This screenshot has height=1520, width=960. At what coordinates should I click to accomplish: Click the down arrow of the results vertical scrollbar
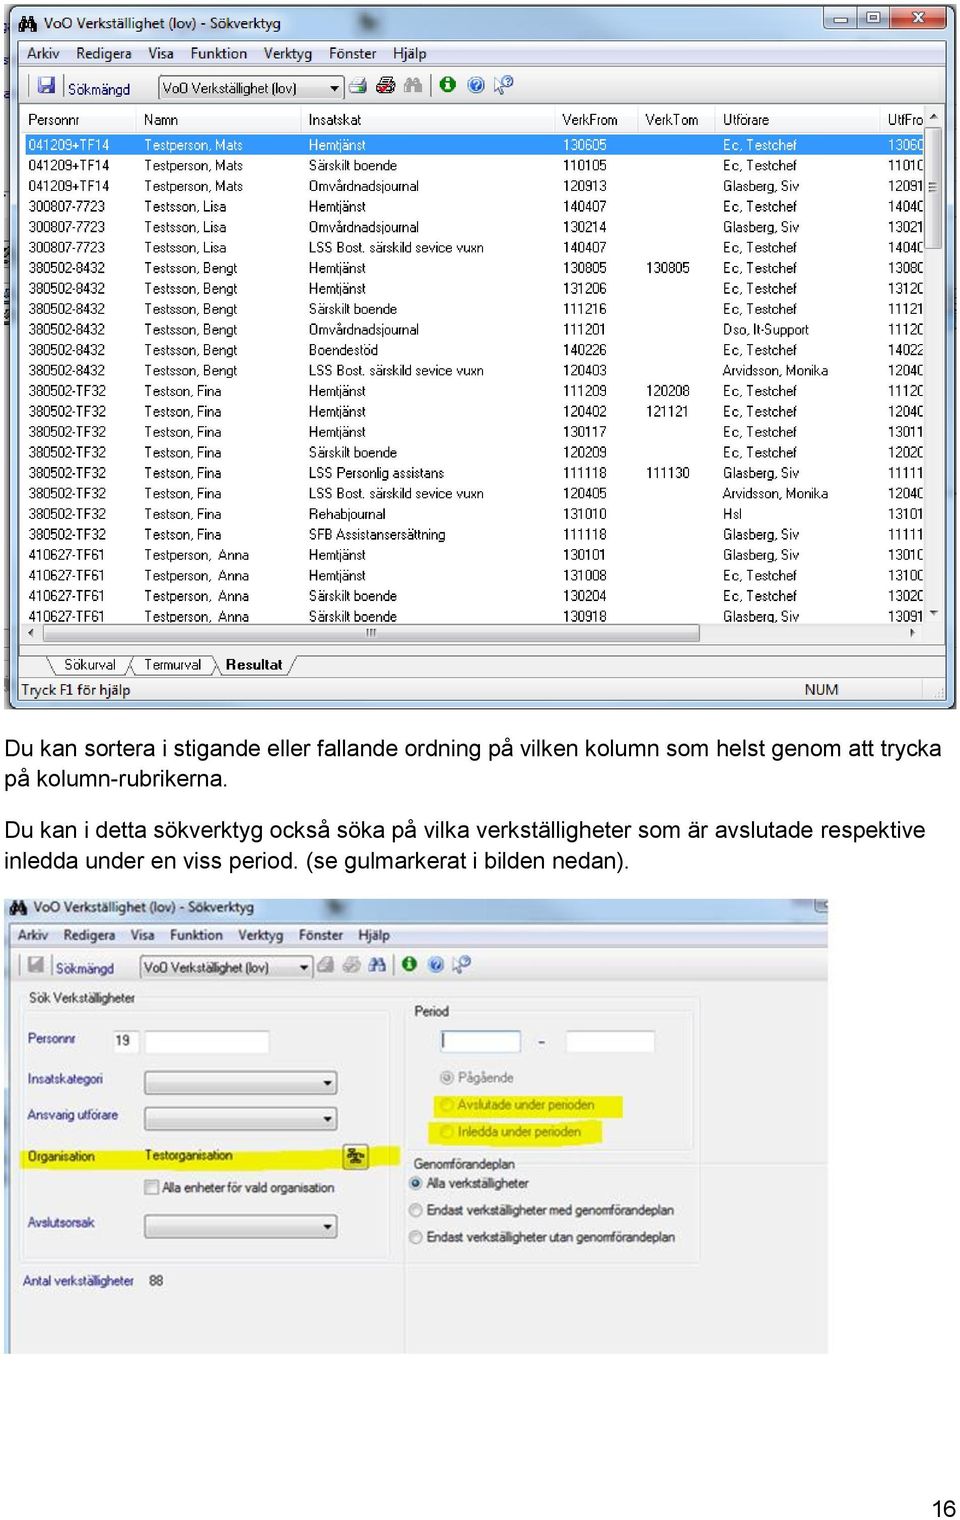933,614
